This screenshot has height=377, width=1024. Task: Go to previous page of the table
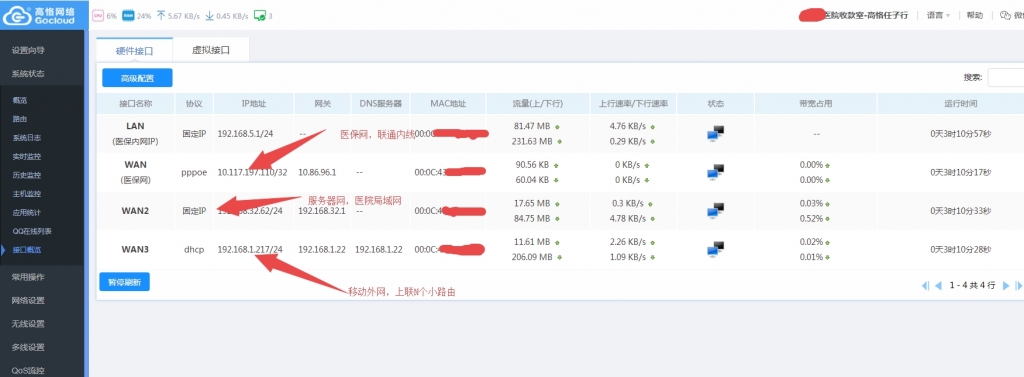tap(938, 286)
